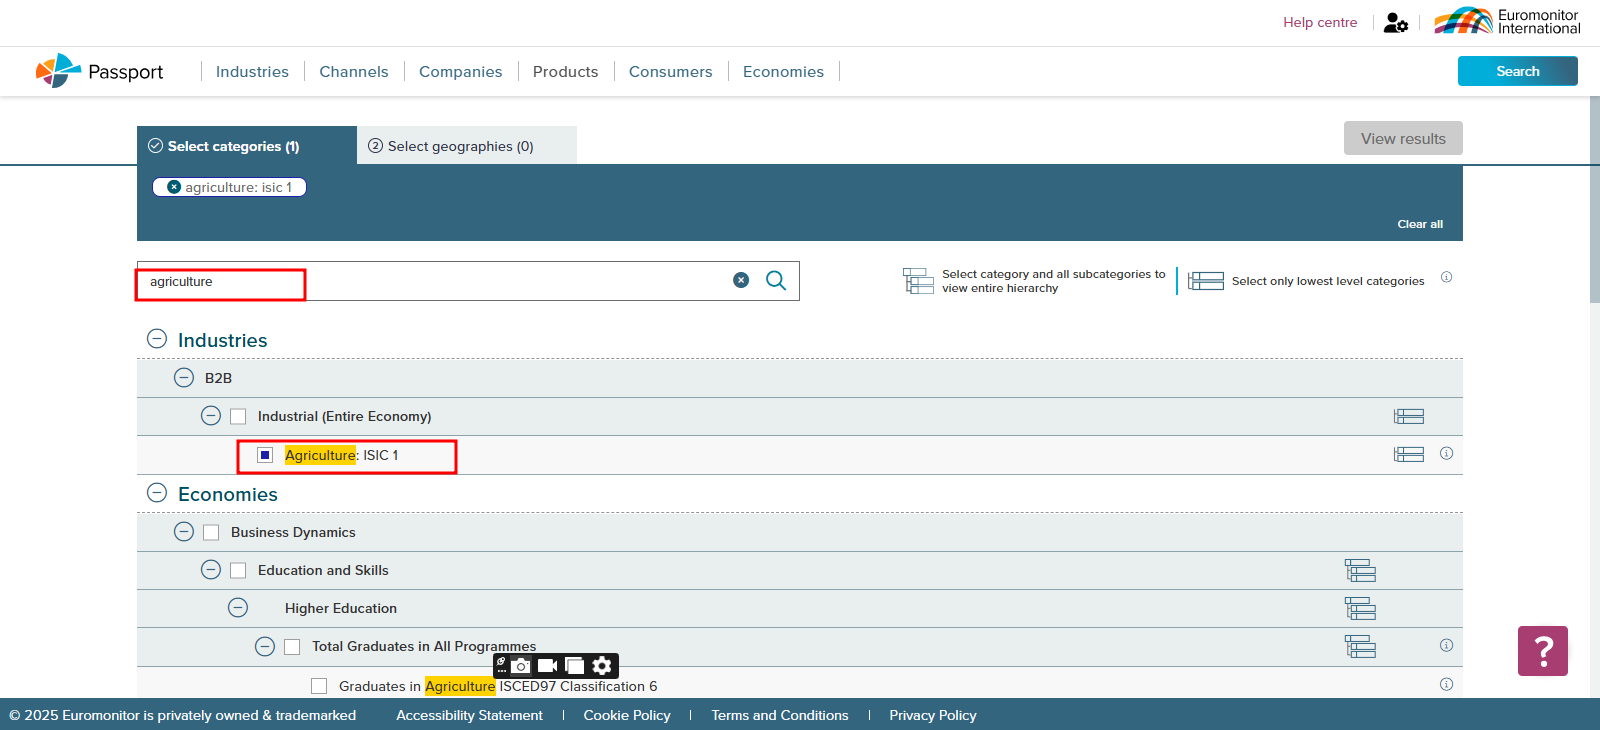Clear the agriculture search text
The width and height of the screenshot is (1600, 730).
[741, 281]
